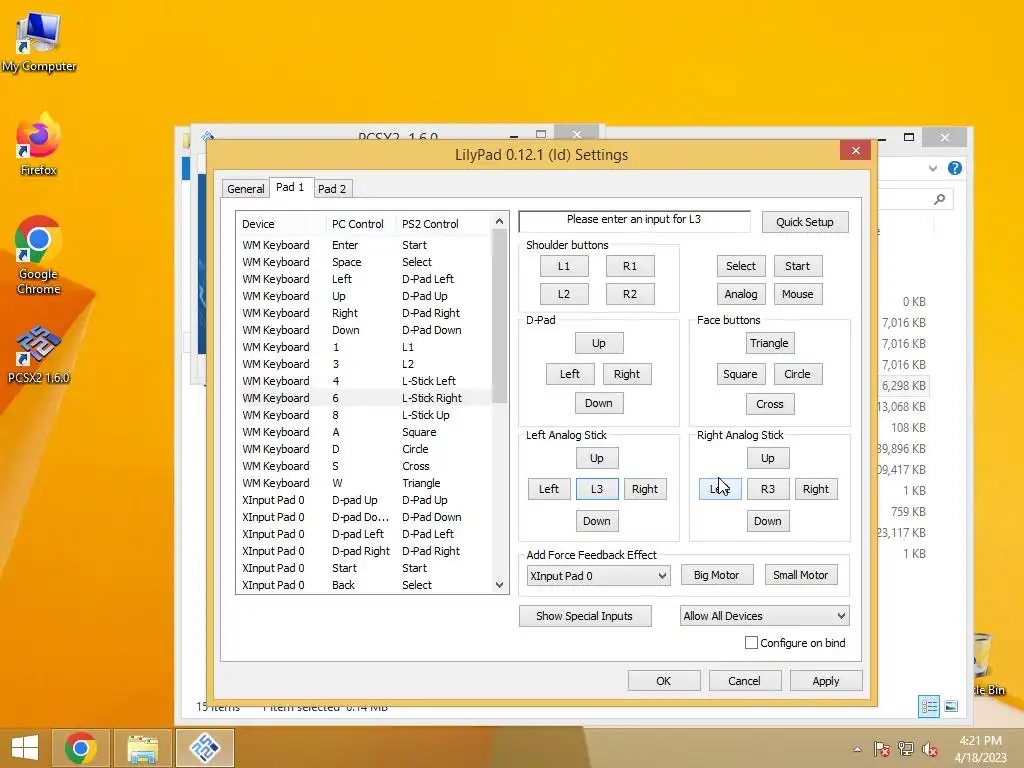
Task: Select PCSX2 taskbar icon
Action: [x=204, y=748]
